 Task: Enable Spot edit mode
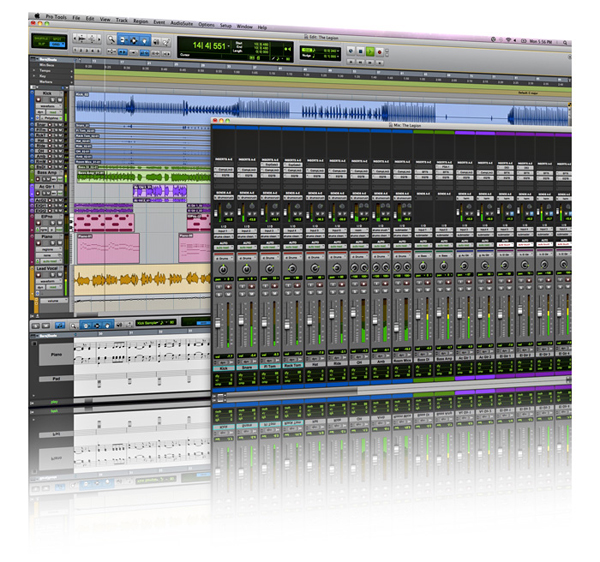coord(58,39)
